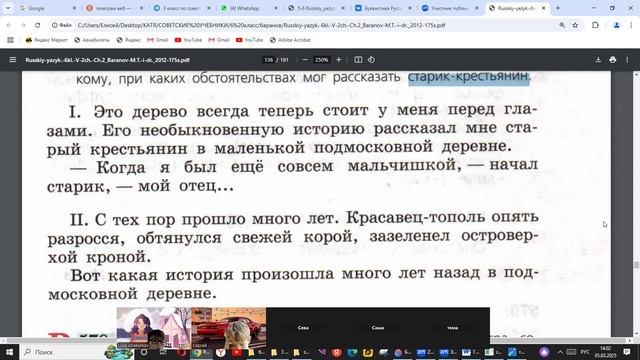Open the Cortana circle taskbar icon
The width and height of the screenshot is (640, 360).
pyautogui.click(x=144, y=352)
